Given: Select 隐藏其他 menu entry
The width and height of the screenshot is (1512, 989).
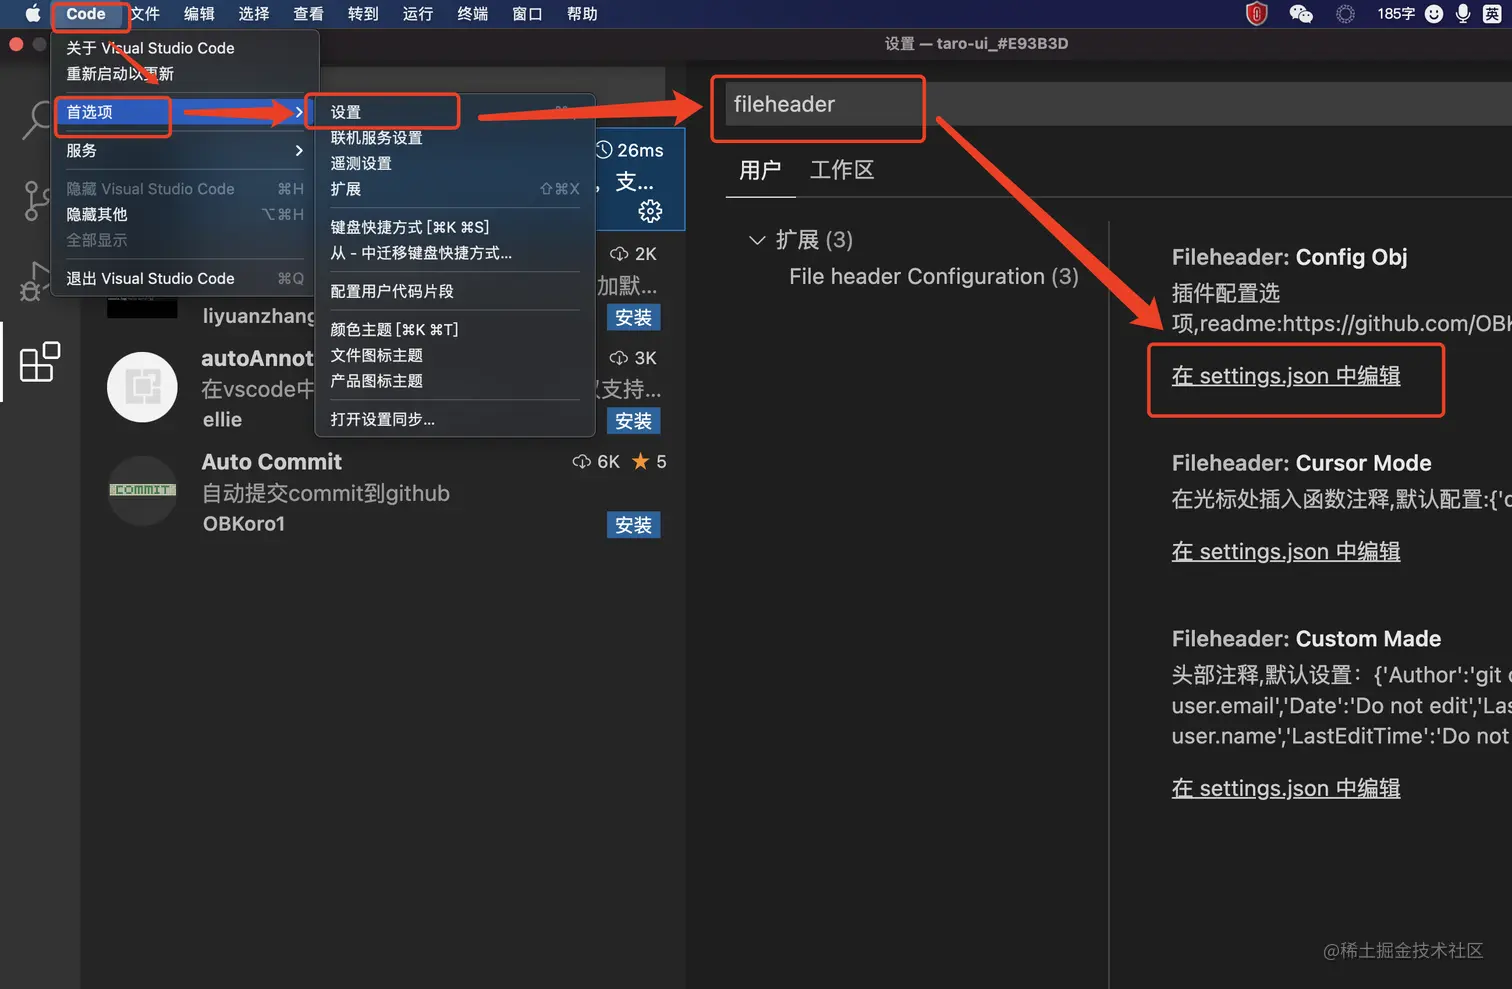Looking at the screenshot, I should pos(185,214).
